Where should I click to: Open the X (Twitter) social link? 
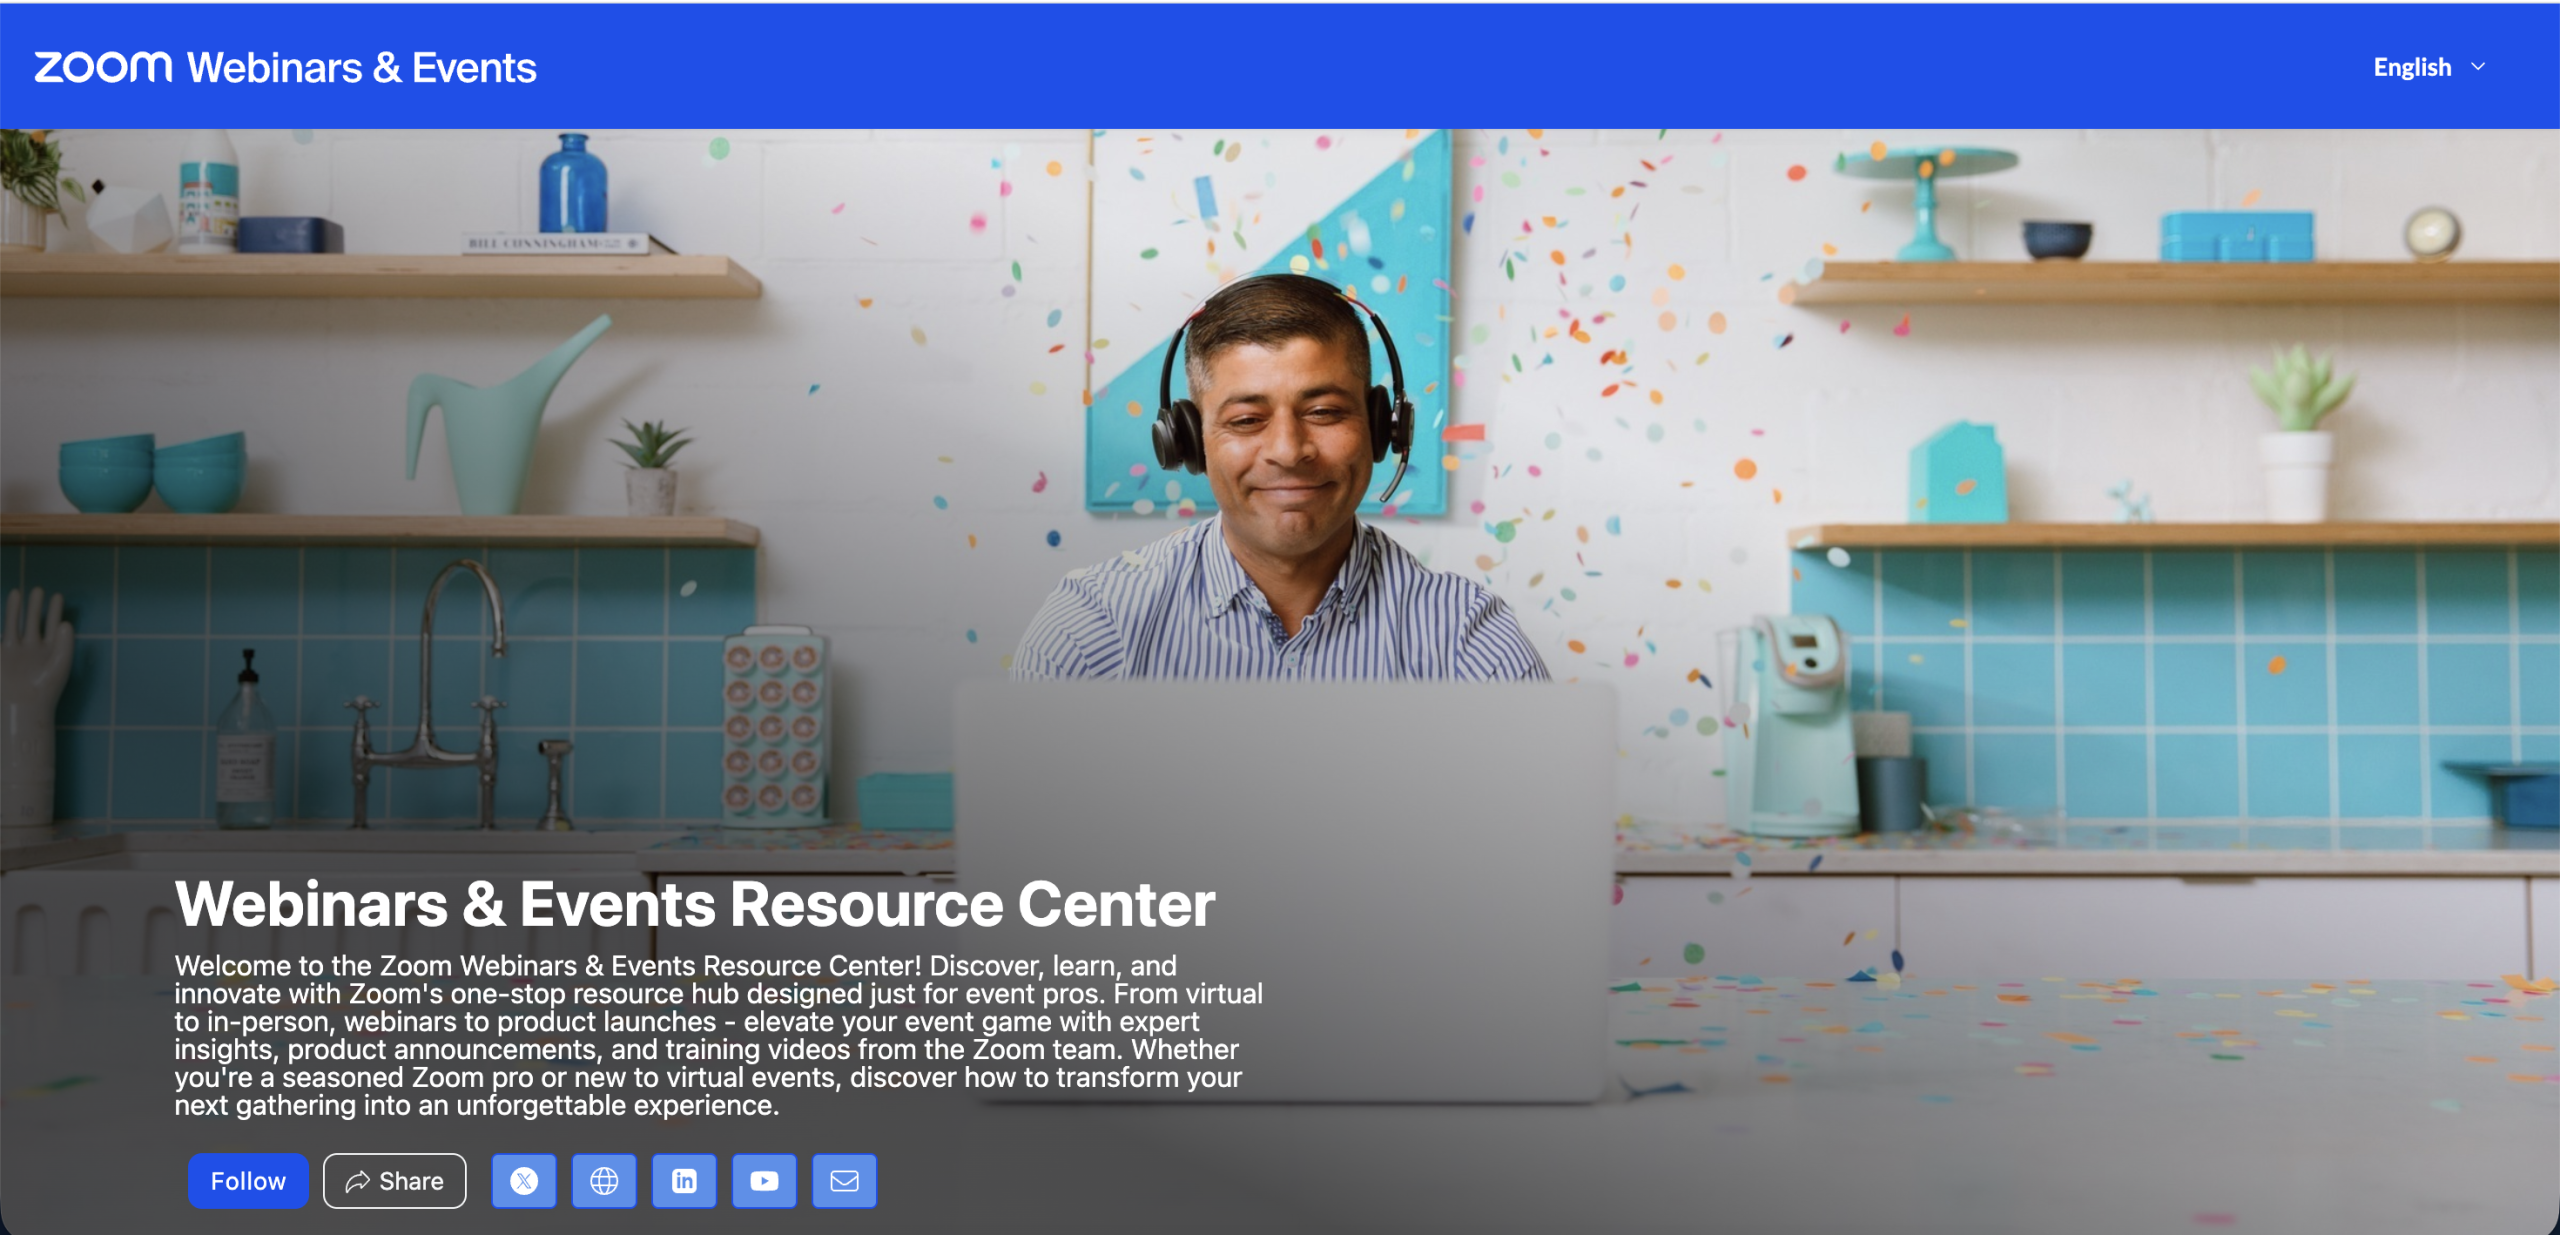pyautogui.click(x=524, y=1181)
